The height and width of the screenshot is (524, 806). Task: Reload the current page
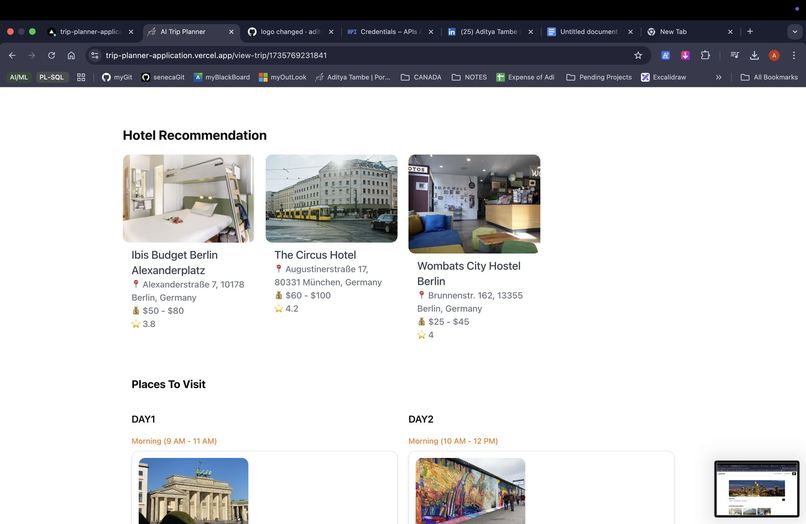[51, 56]
